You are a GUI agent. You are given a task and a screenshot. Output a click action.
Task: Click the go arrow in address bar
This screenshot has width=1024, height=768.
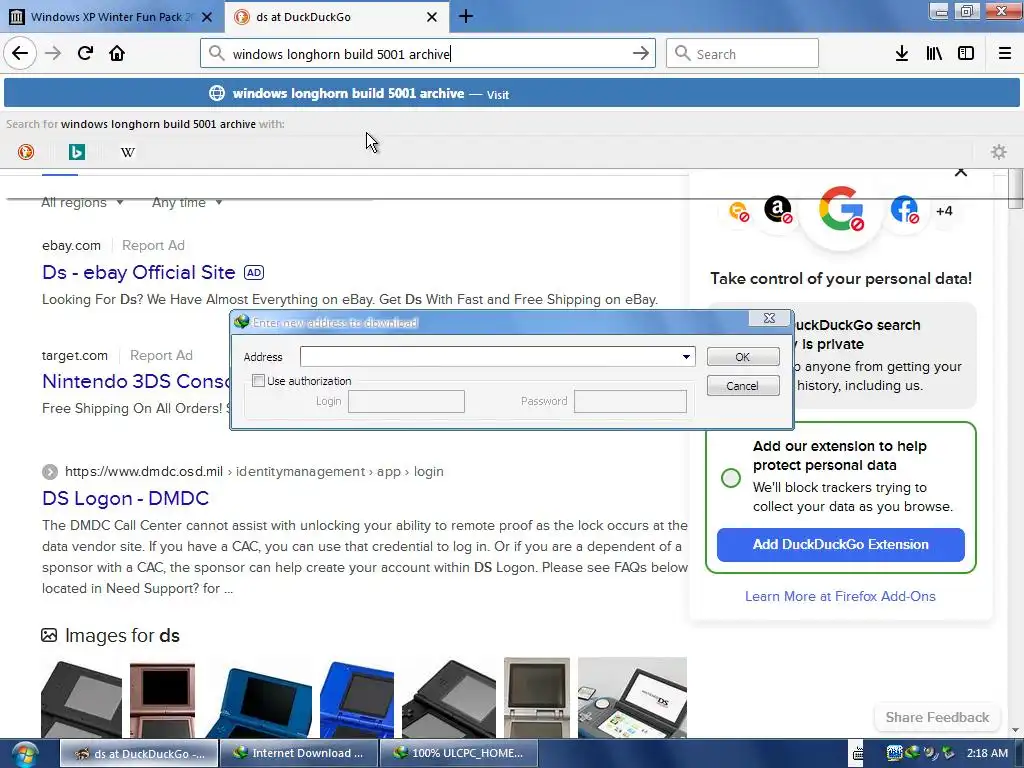(x=641, y=53)
